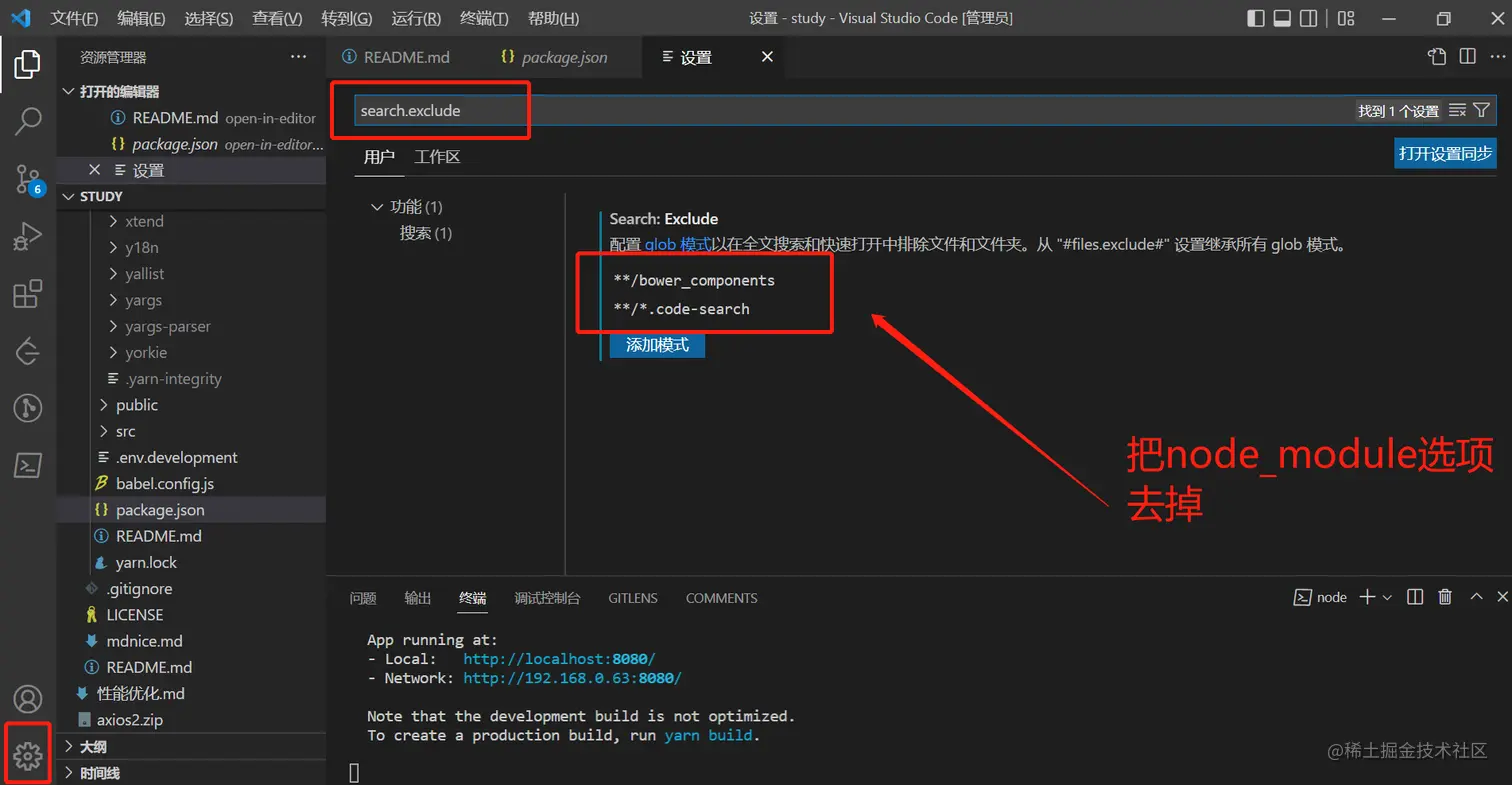Open the glob 模式 link
The image size is (1512, 785).
click(x=677, y=244)
